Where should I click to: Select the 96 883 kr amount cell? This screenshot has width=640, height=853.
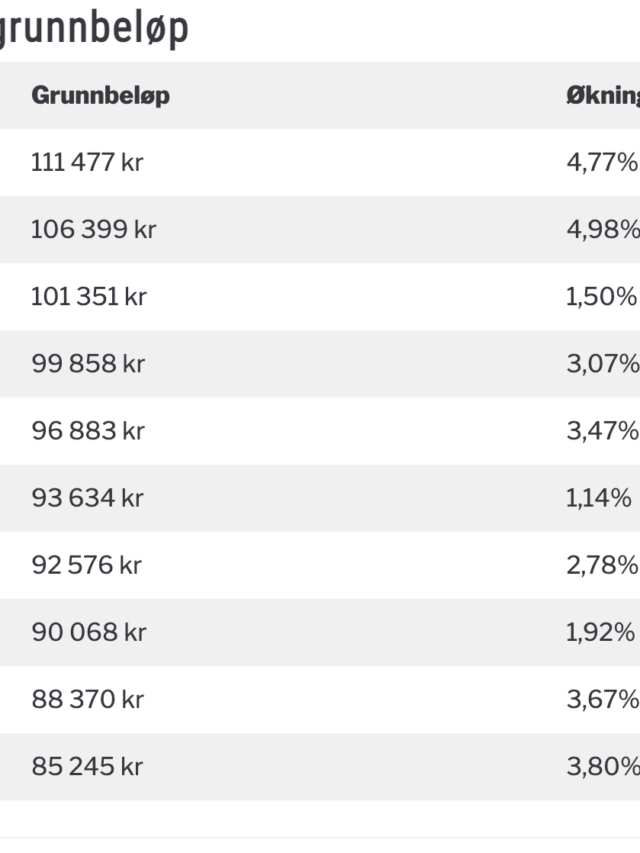click(x=88, y=431)
